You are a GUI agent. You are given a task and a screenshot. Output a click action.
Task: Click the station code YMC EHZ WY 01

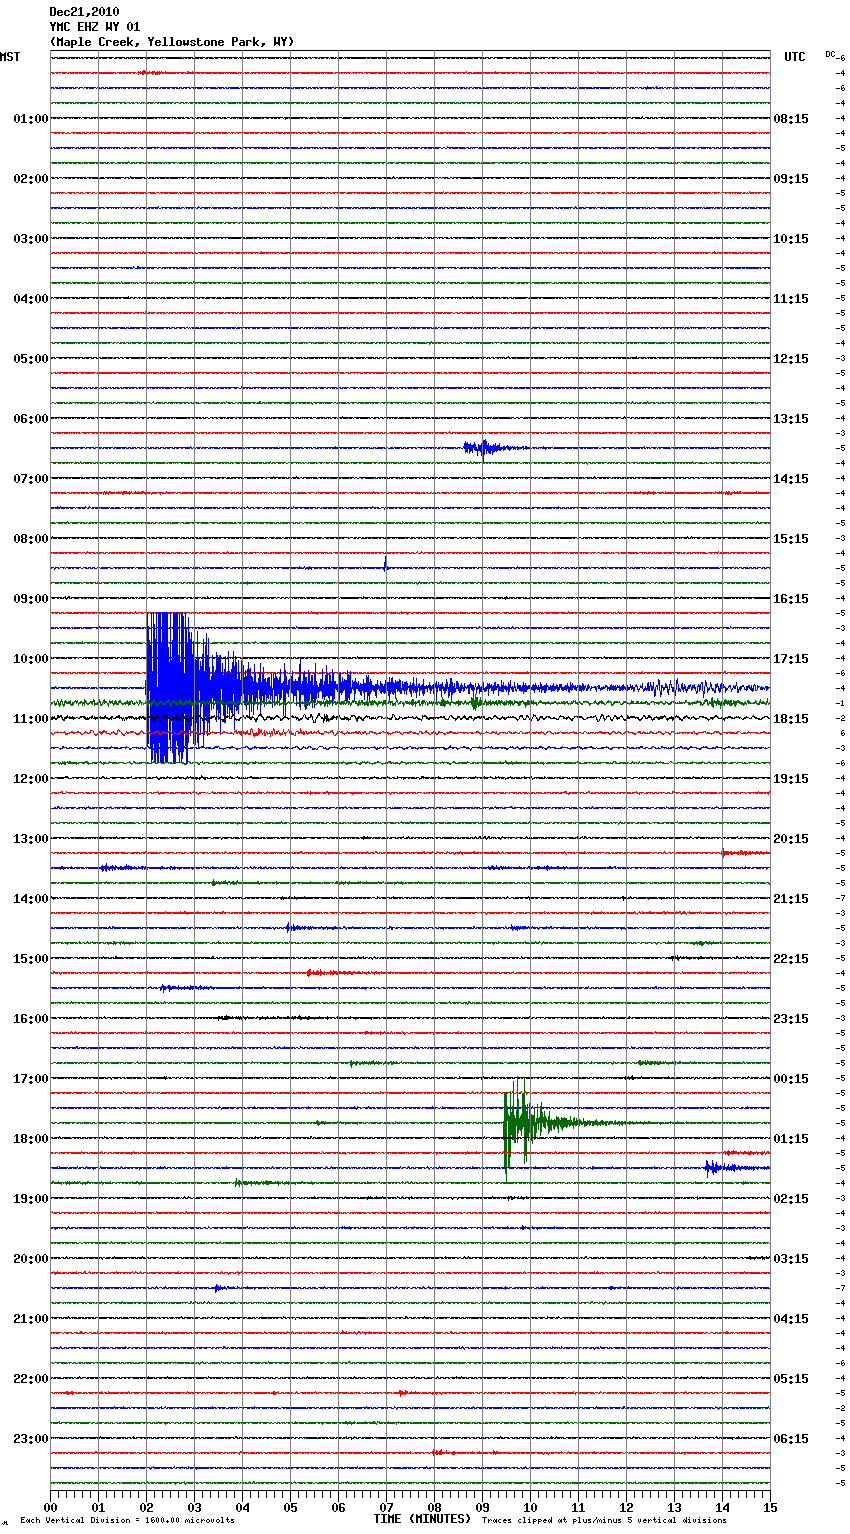pos(95,27)
